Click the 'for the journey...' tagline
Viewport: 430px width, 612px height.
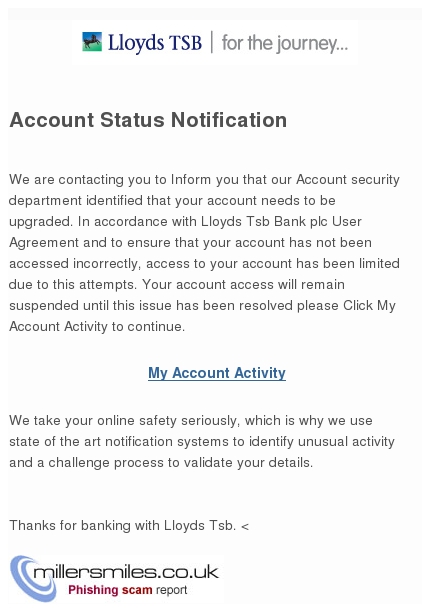tap(284, 43)
